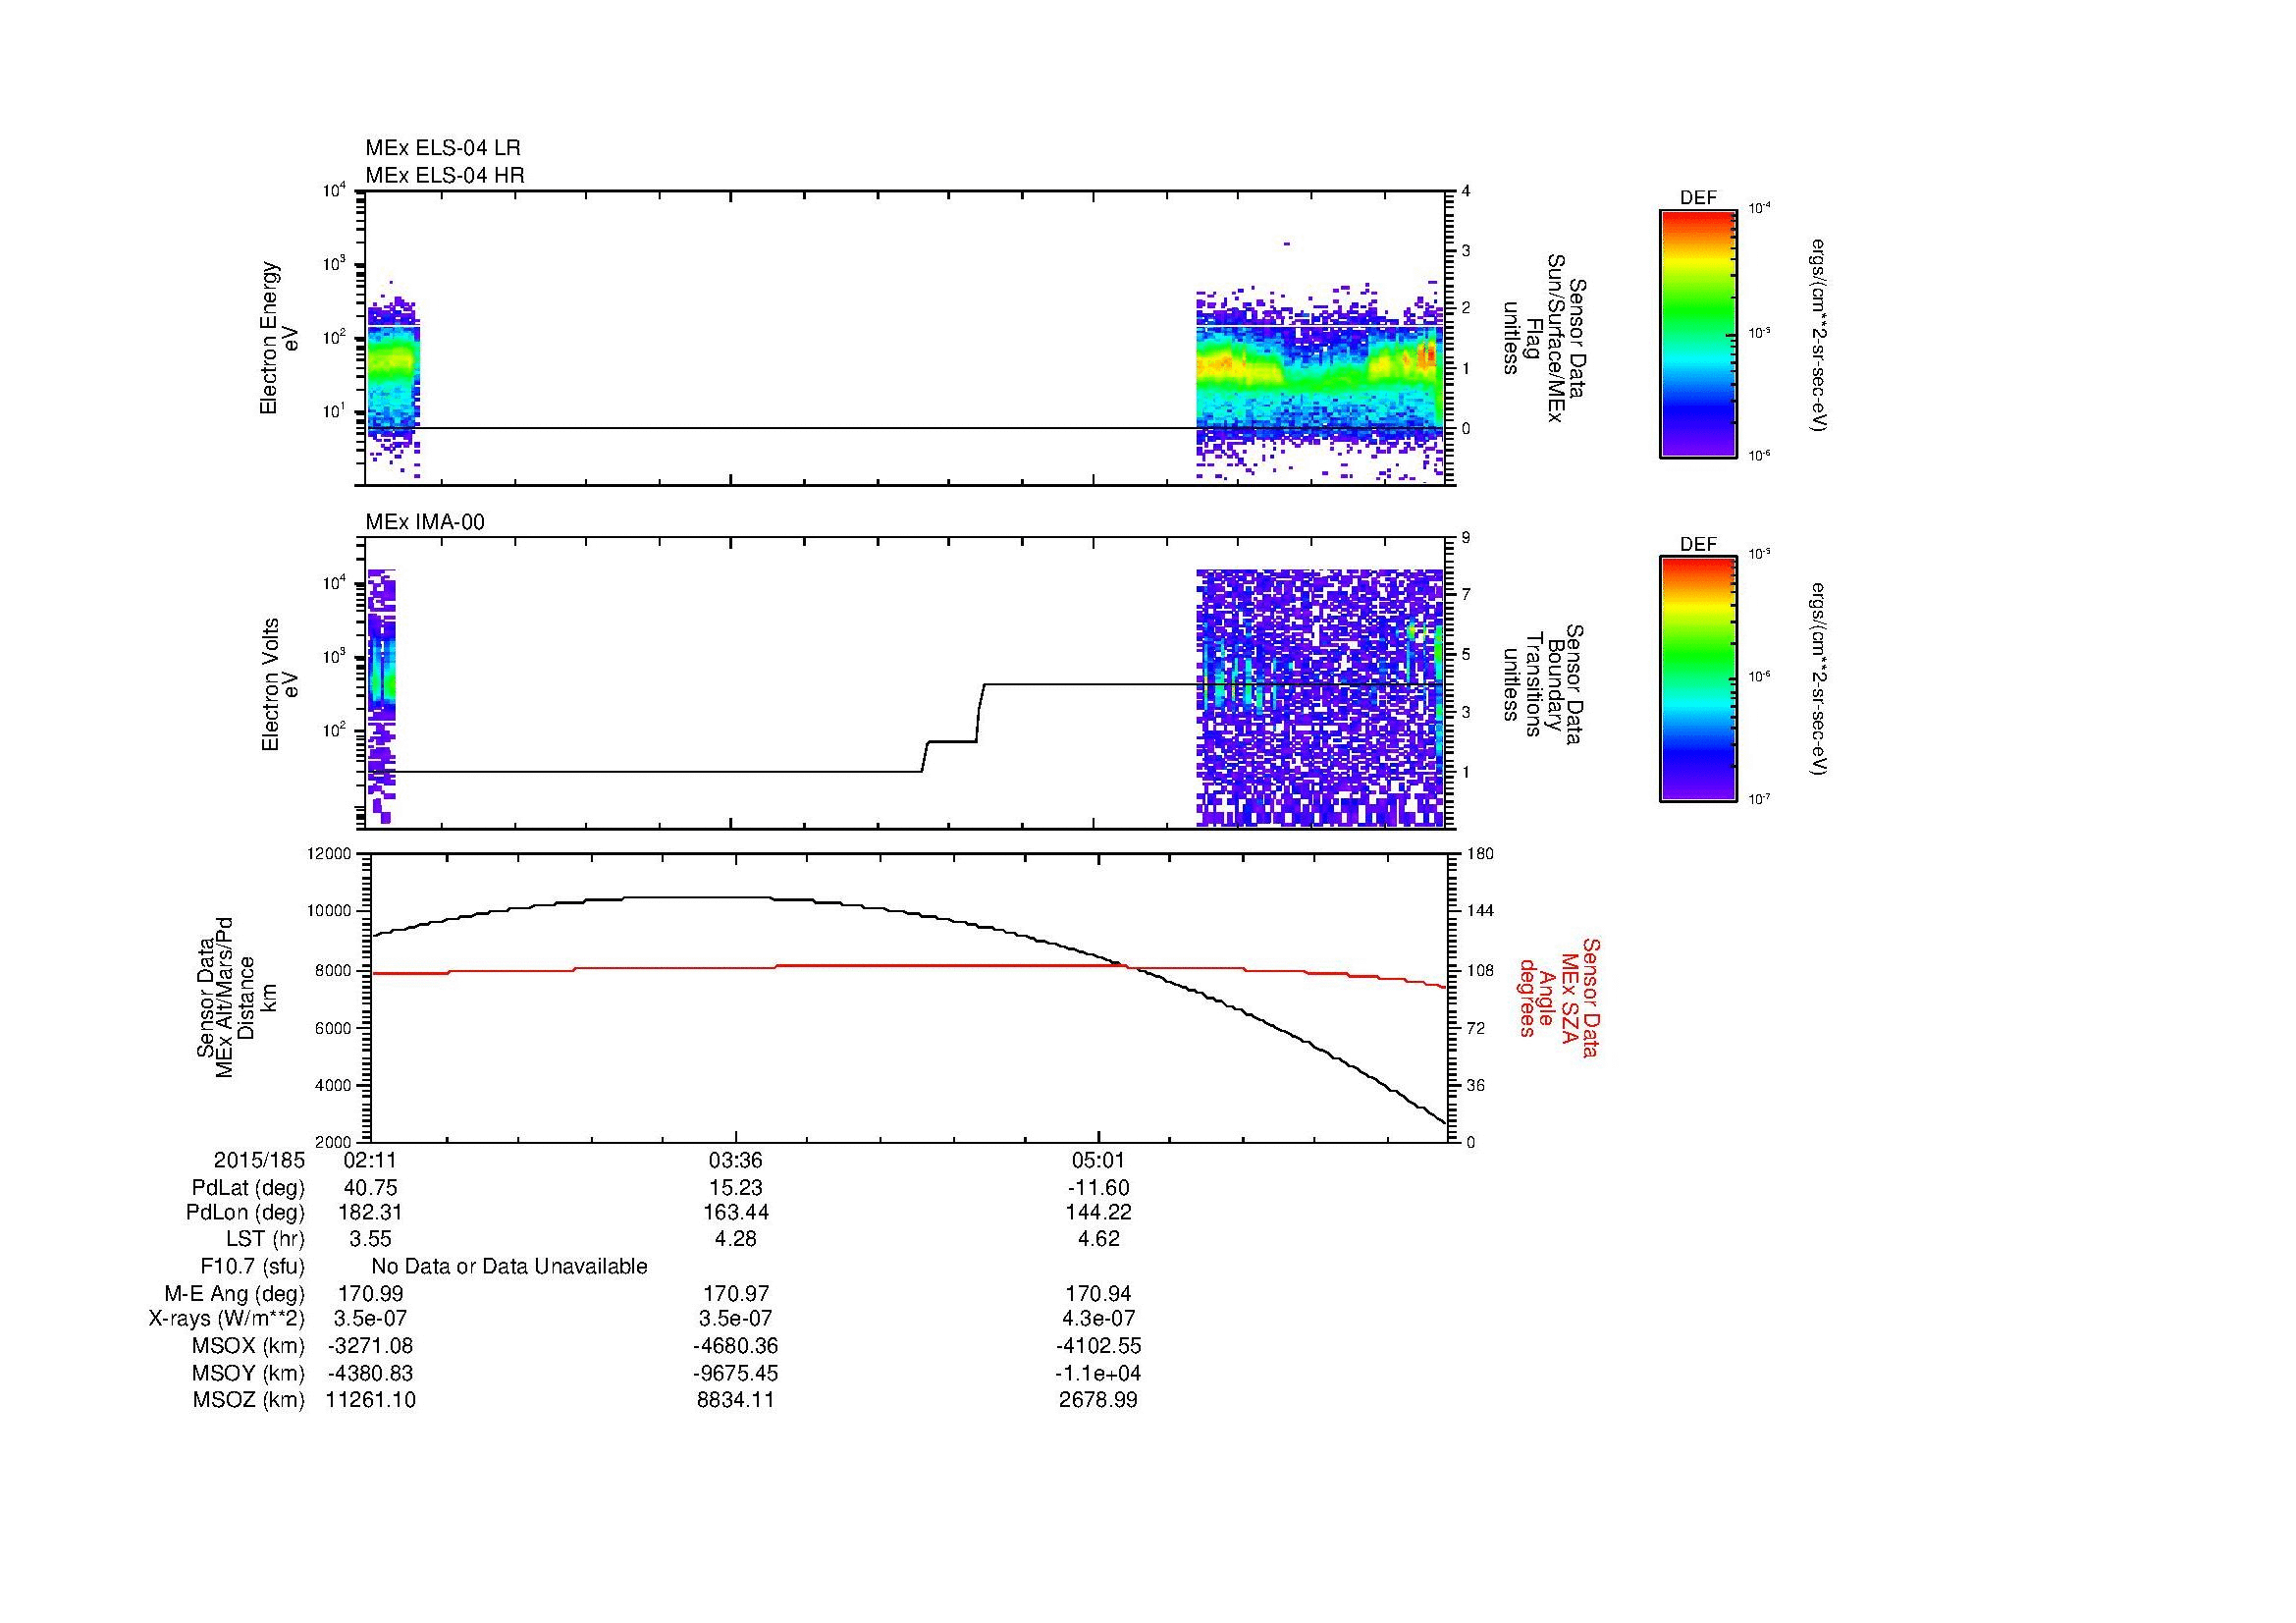Click the LST value '3.55'
The image size is (2296, 1623).
click(371, 1239)
